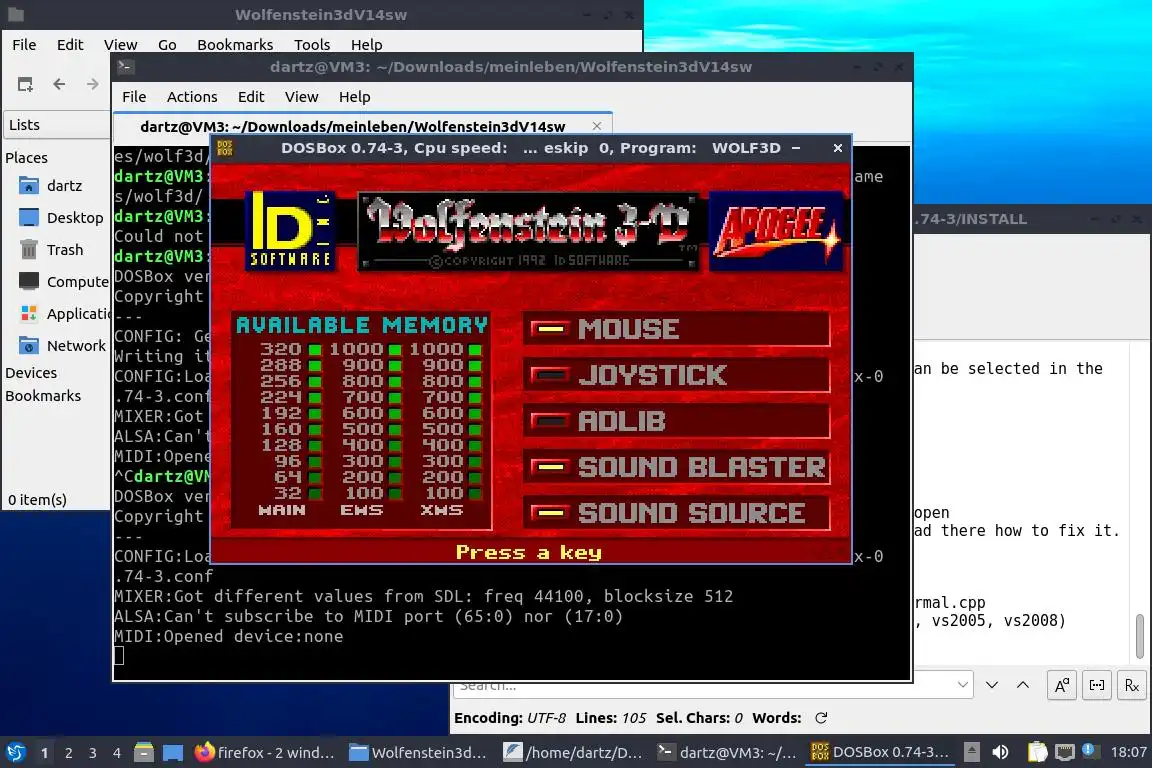Click the Encoding UTF-8 status bar entry
This screenshot has width=1152, height=768.
(x=510, y=718)
